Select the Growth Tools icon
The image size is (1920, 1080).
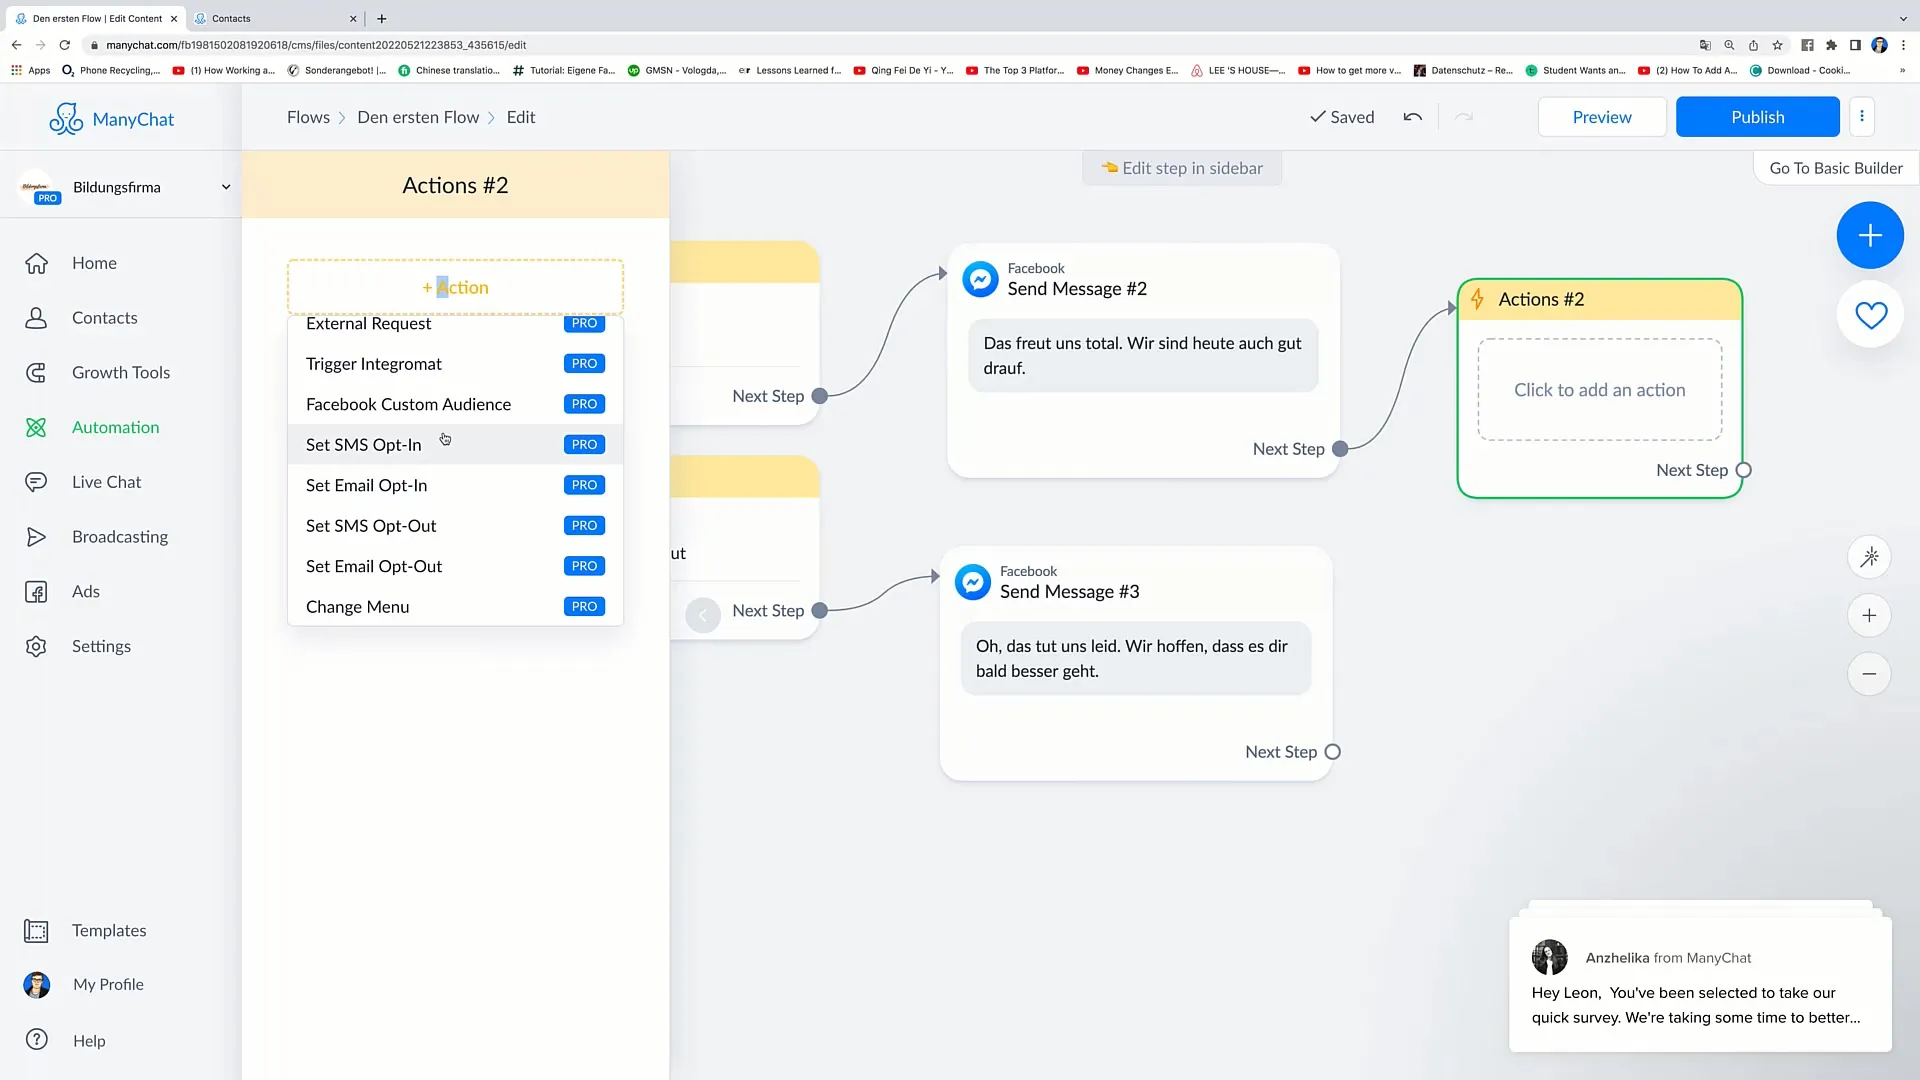(x=36, y=373)
